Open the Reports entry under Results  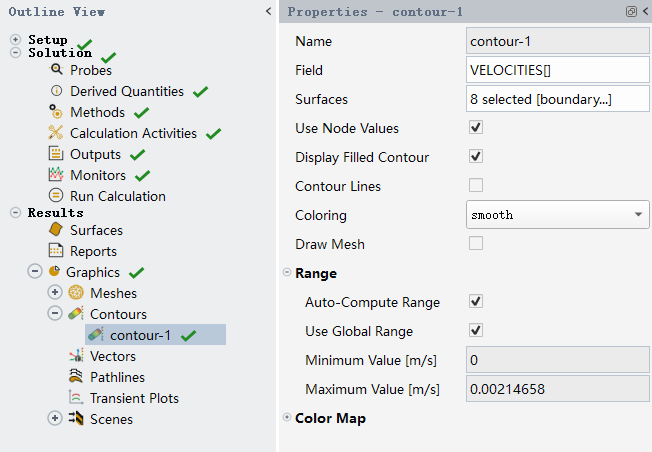(93, 251)
